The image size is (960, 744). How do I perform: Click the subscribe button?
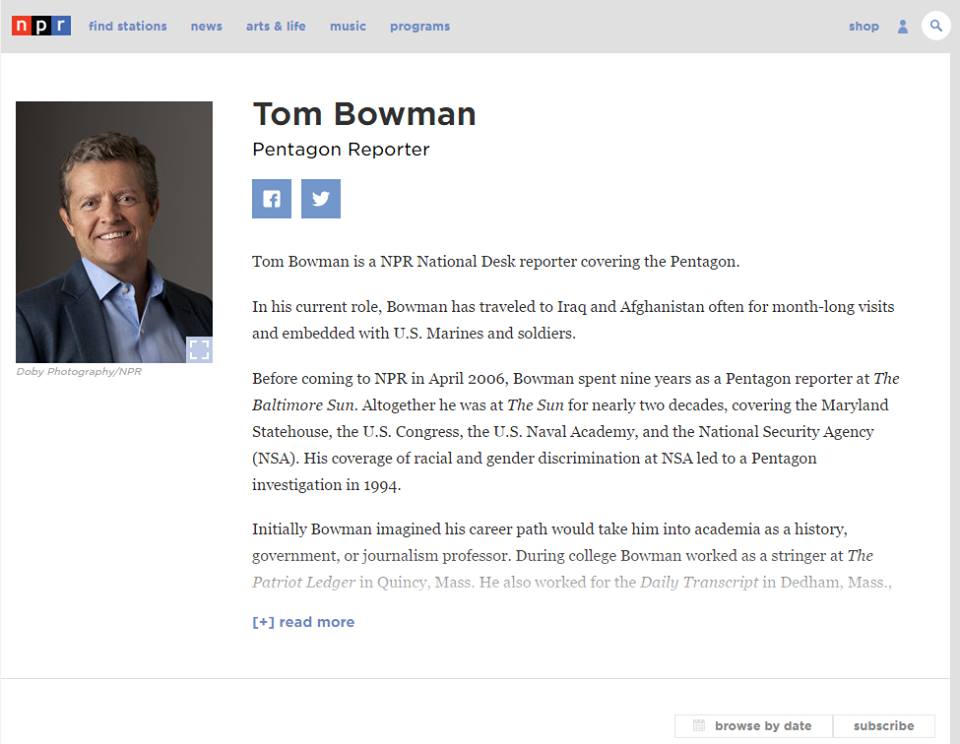coord(883,726)
